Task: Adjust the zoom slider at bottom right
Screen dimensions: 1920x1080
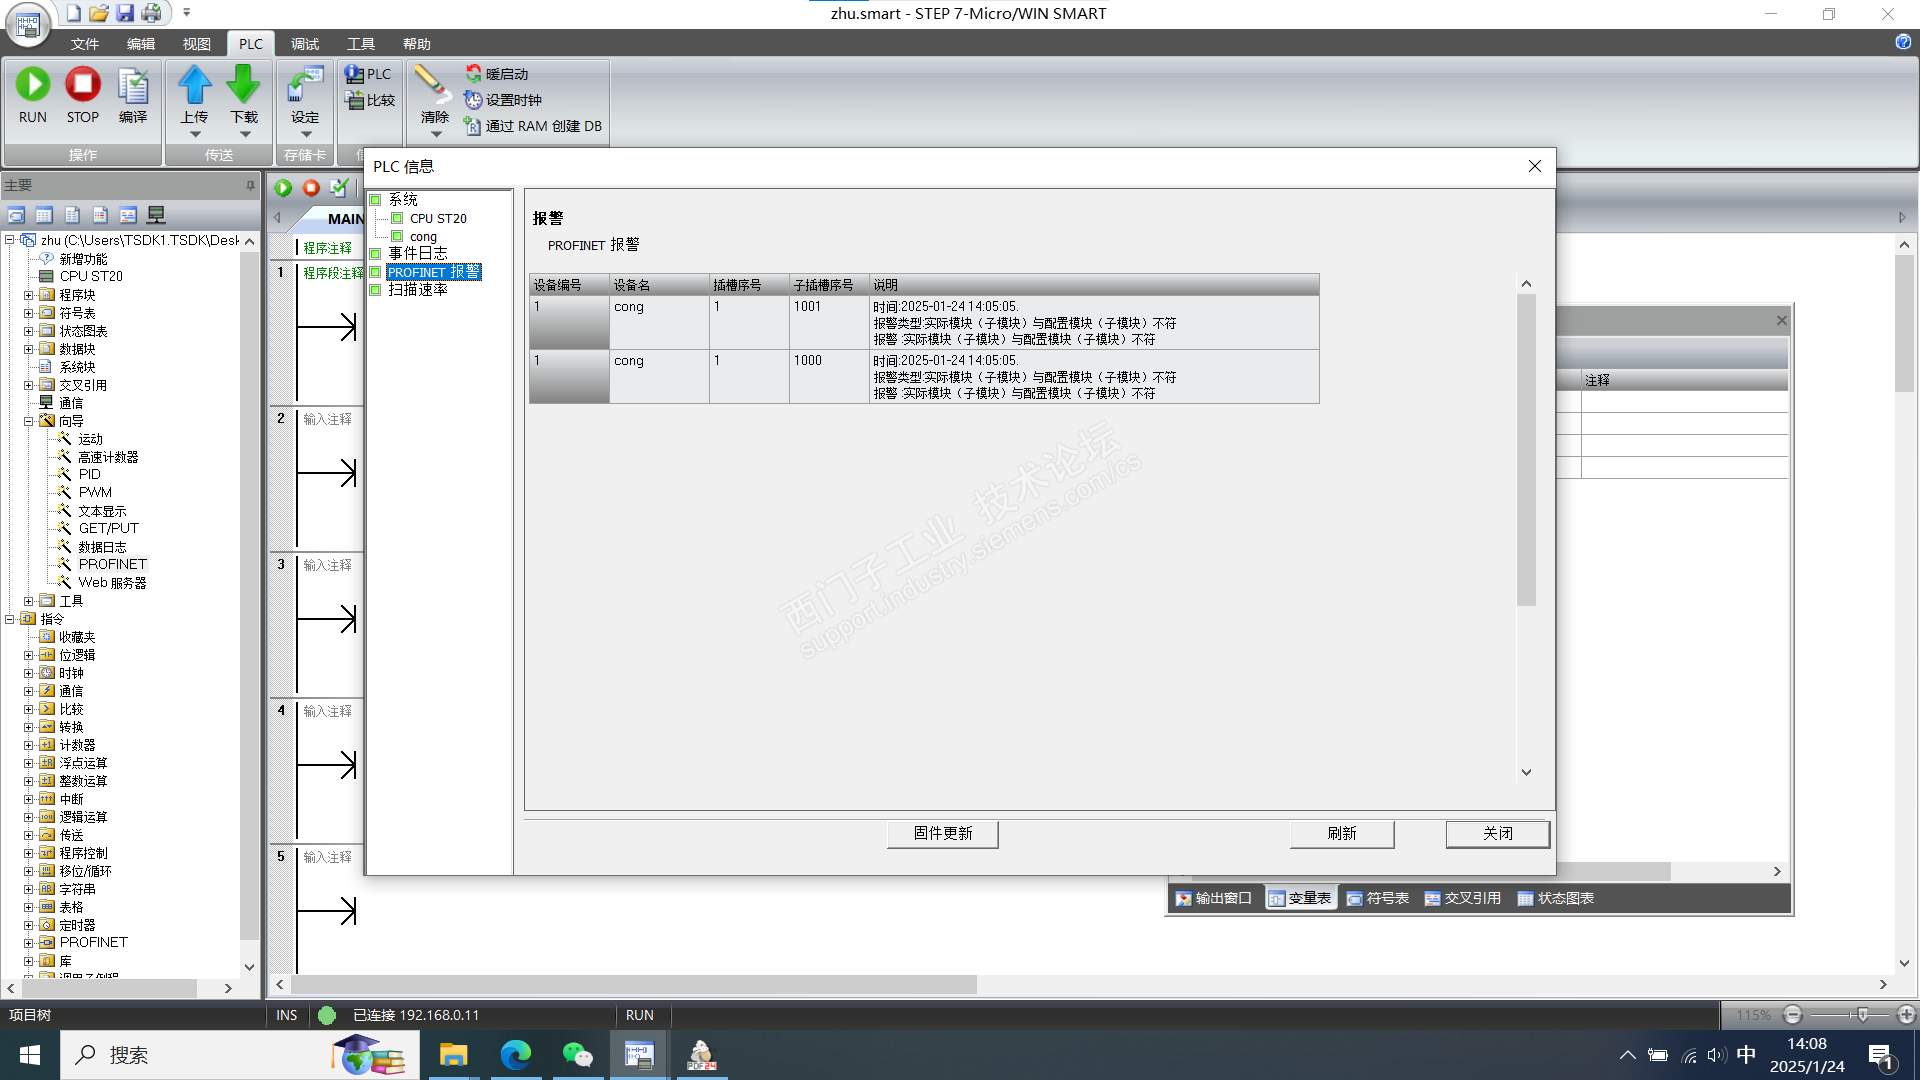Action: coord(1862,1015)
